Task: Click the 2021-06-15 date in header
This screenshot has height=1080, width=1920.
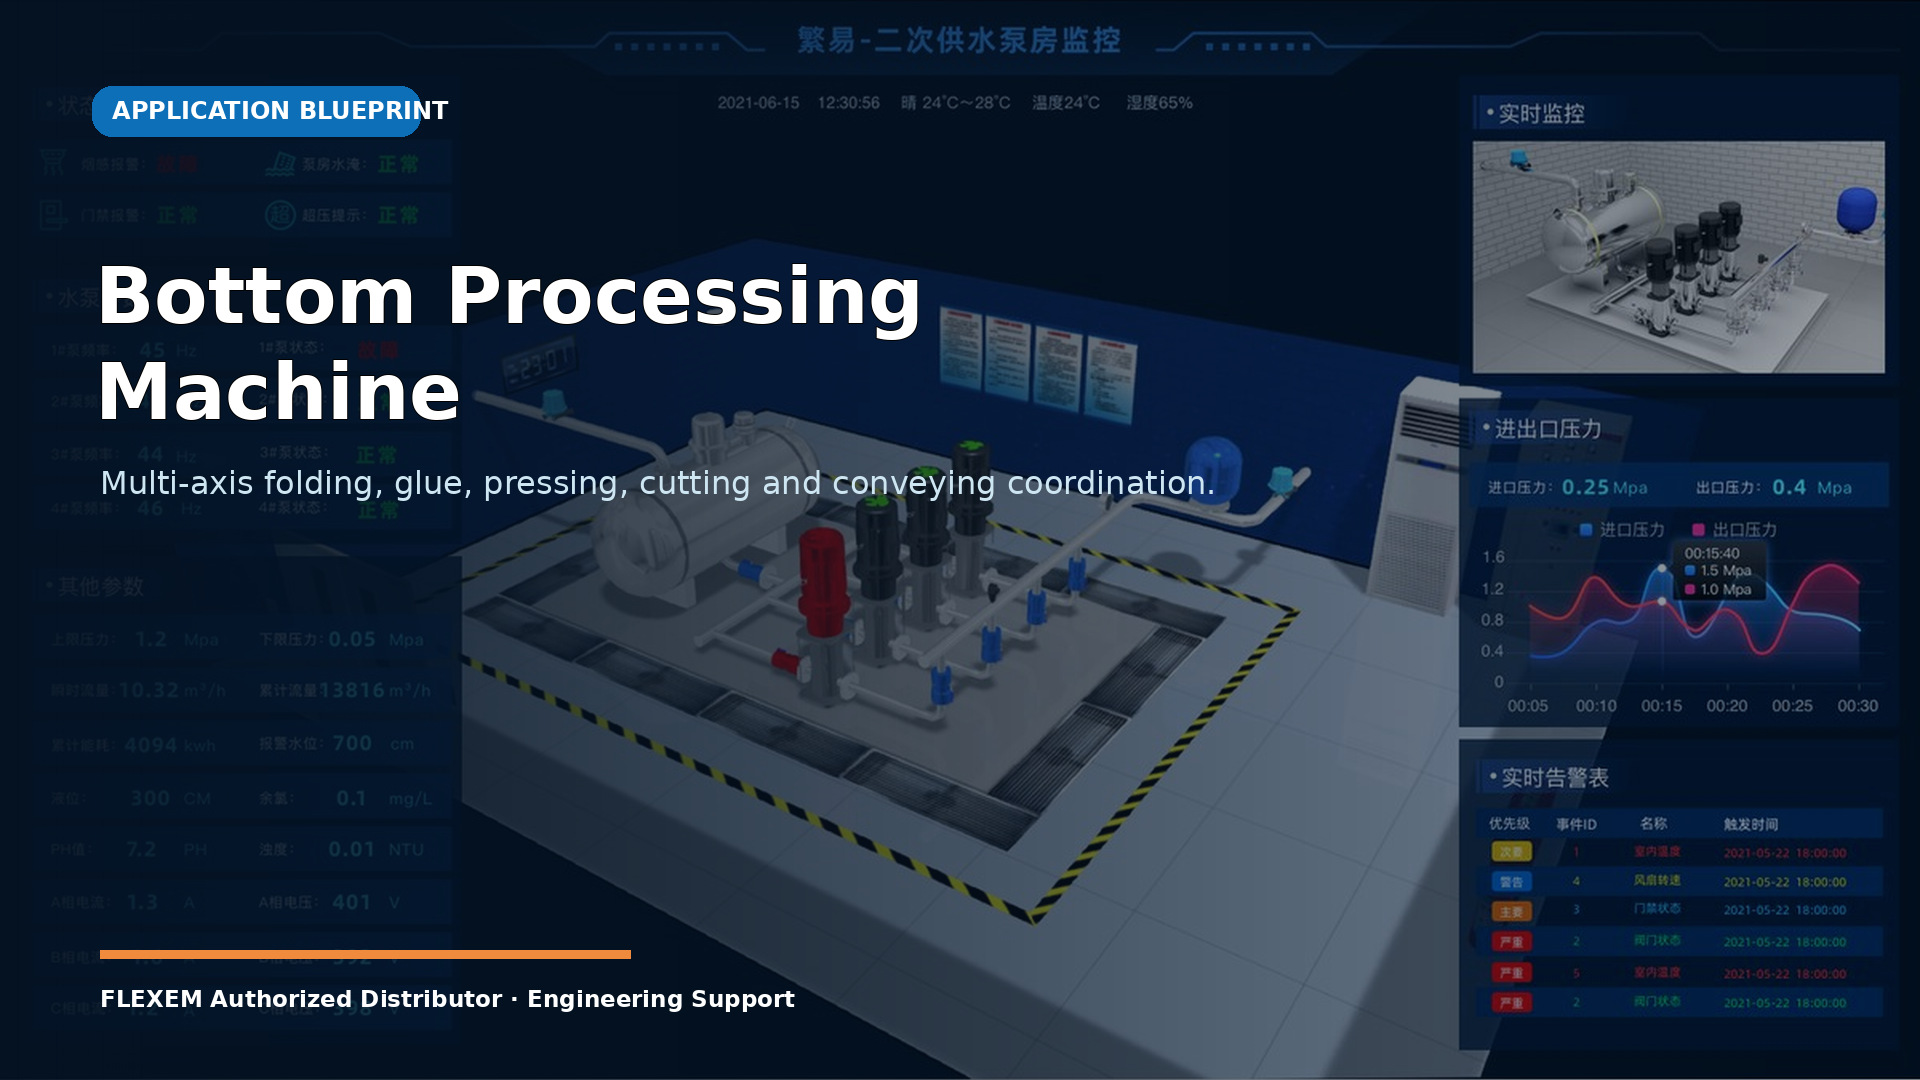Action: pyautogui.click(x=758, y=103)
